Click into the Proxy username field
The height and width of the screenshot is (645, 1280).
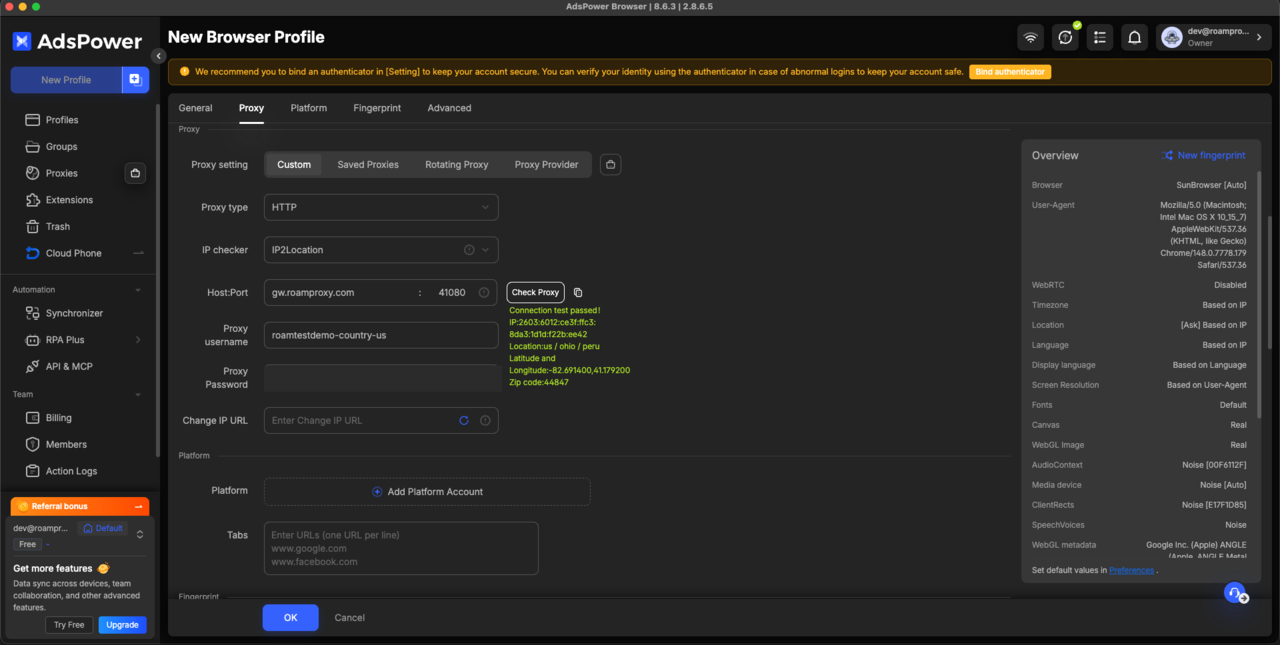[x=381, y=335]
